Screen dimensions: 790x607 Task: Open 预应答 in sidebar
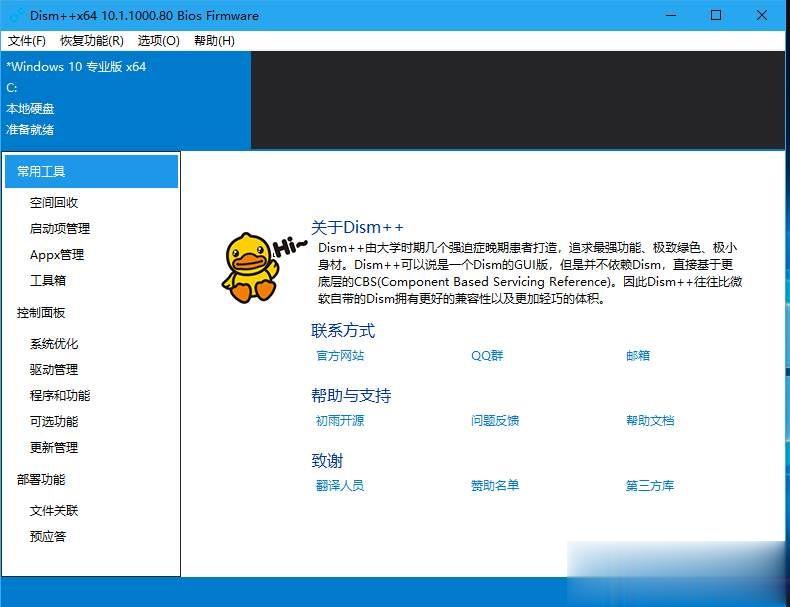[48, 536]
